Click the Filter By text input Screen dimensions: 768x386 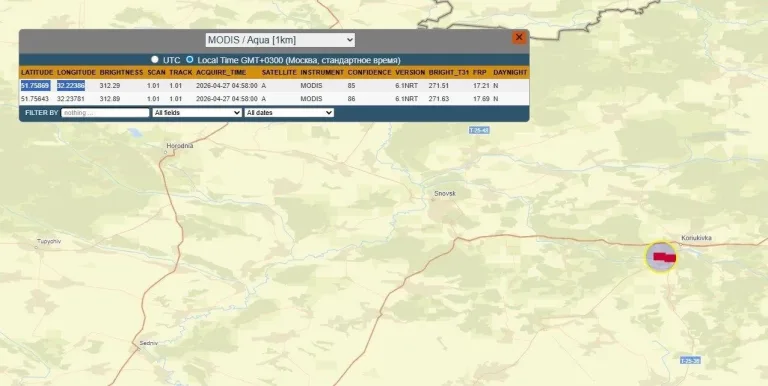[x=105, y=113]
